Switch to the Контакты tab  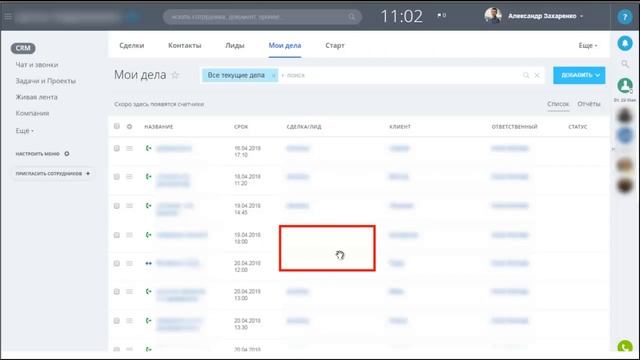184,45
